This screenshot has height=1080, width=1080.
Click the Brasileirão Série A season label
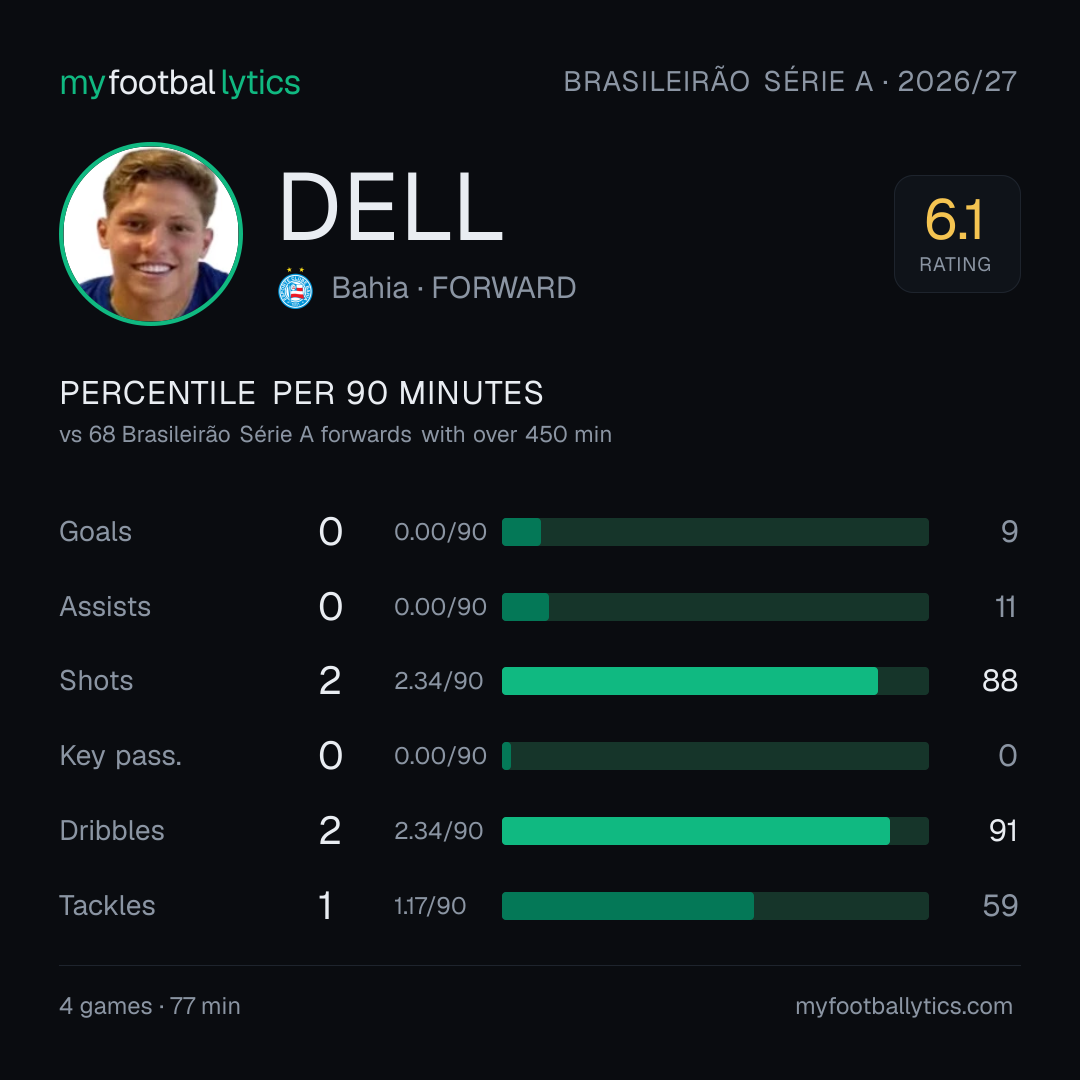point(790,81)
